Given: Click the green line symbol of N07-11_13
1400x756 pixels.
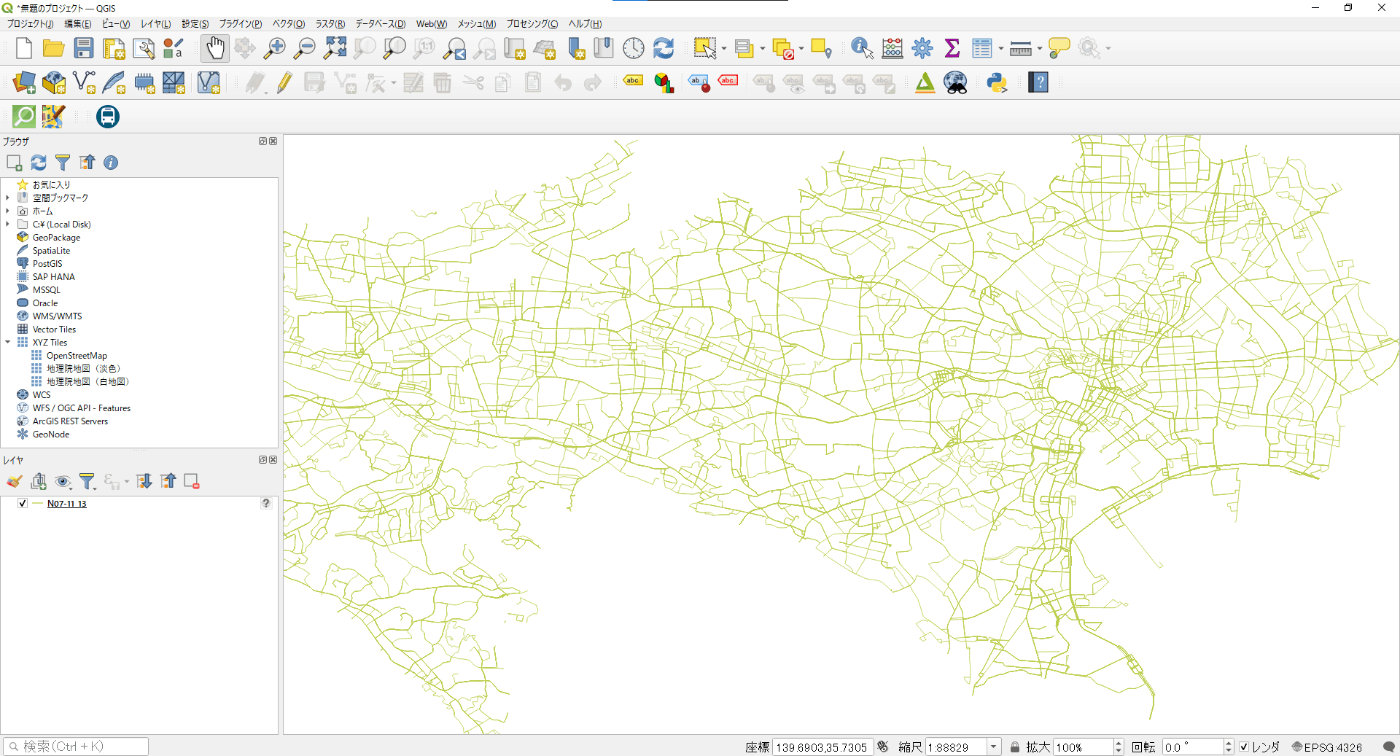Looking at the screenshot, I should (38, 503).
